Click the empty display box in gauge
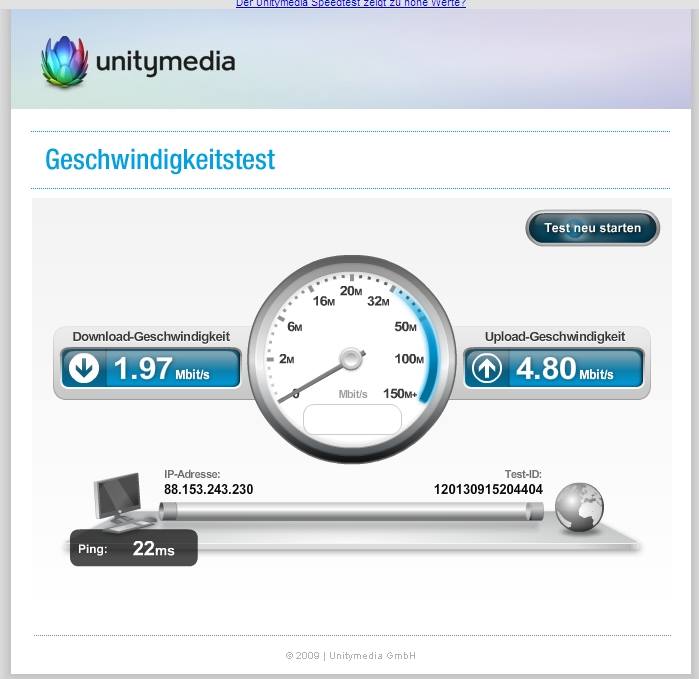699x679 pixels. coord(352,419)
